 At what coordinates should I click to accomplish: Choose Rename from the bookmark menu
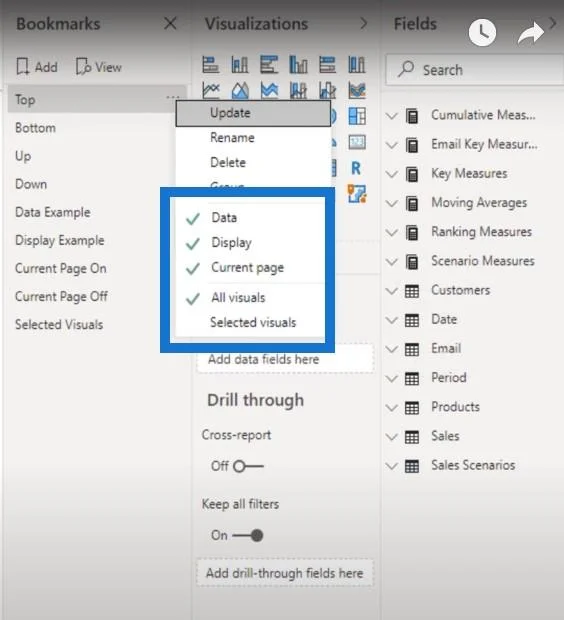232,138
